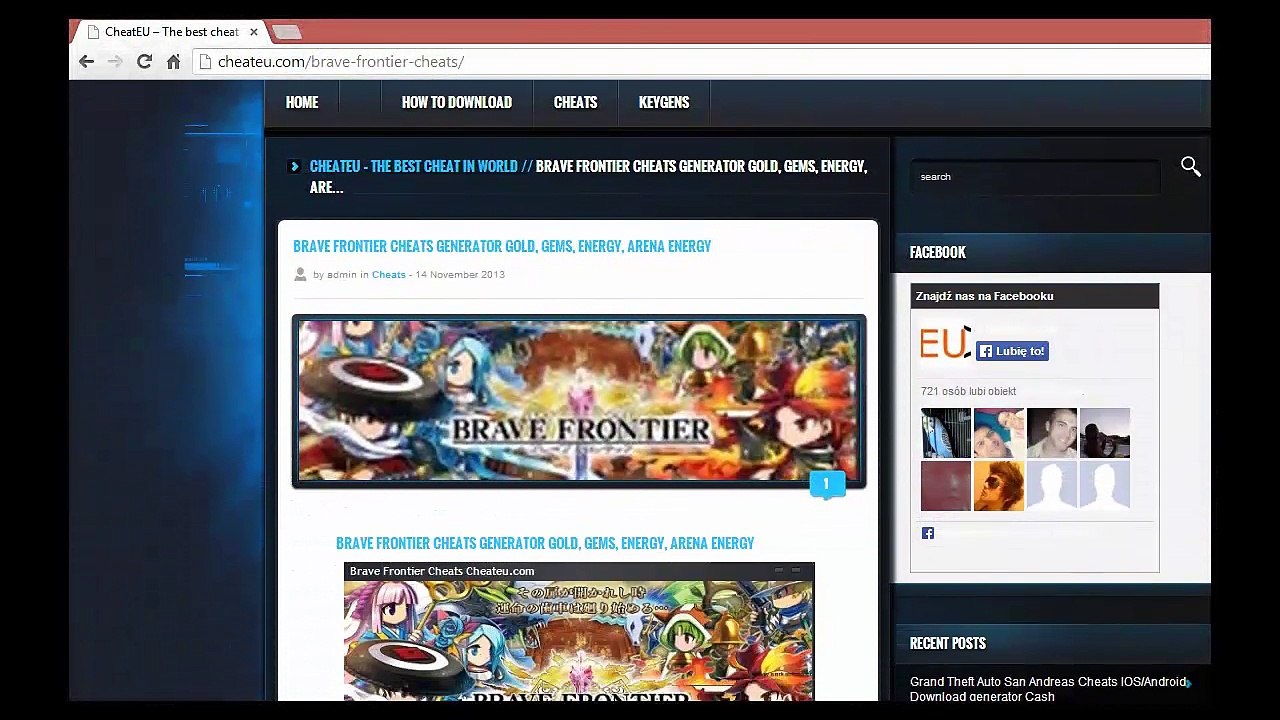Viewport: 1280px width, 720px height.
Task: Click the arrow beside the GTA recent post
Action: (1189, 683)
